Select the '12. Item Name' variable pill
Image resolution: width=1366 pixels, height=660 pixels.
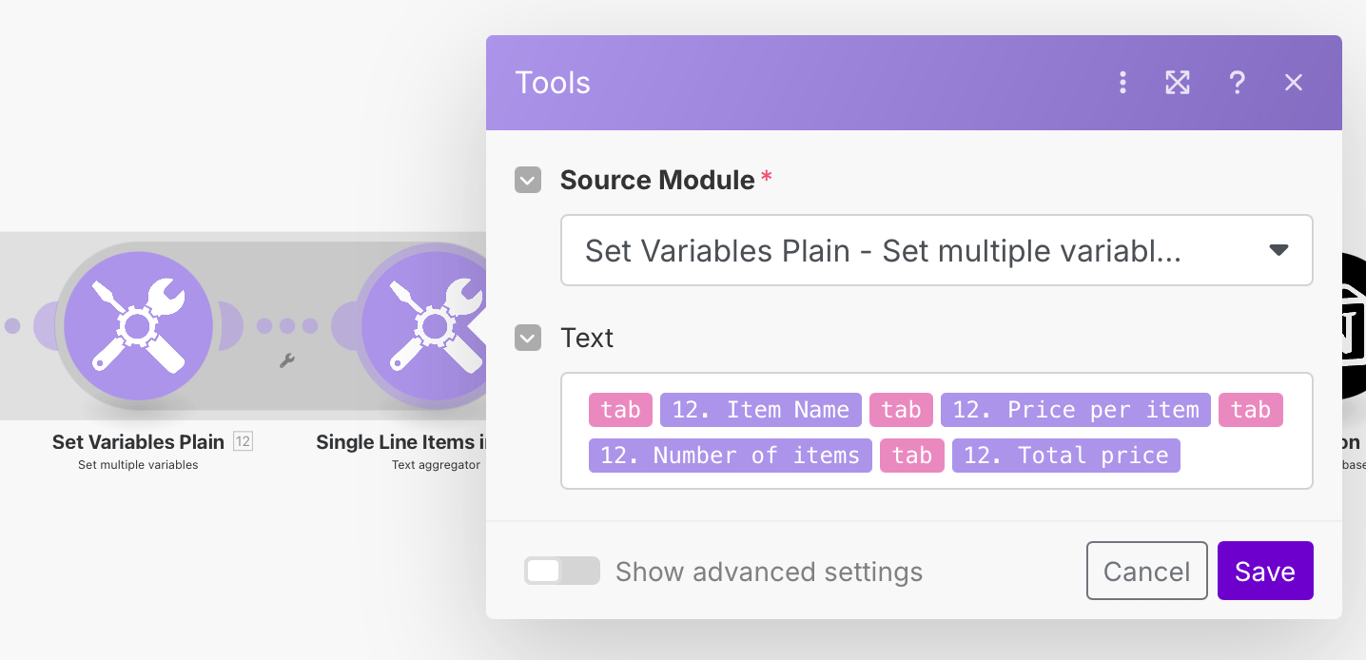[760, 410]
